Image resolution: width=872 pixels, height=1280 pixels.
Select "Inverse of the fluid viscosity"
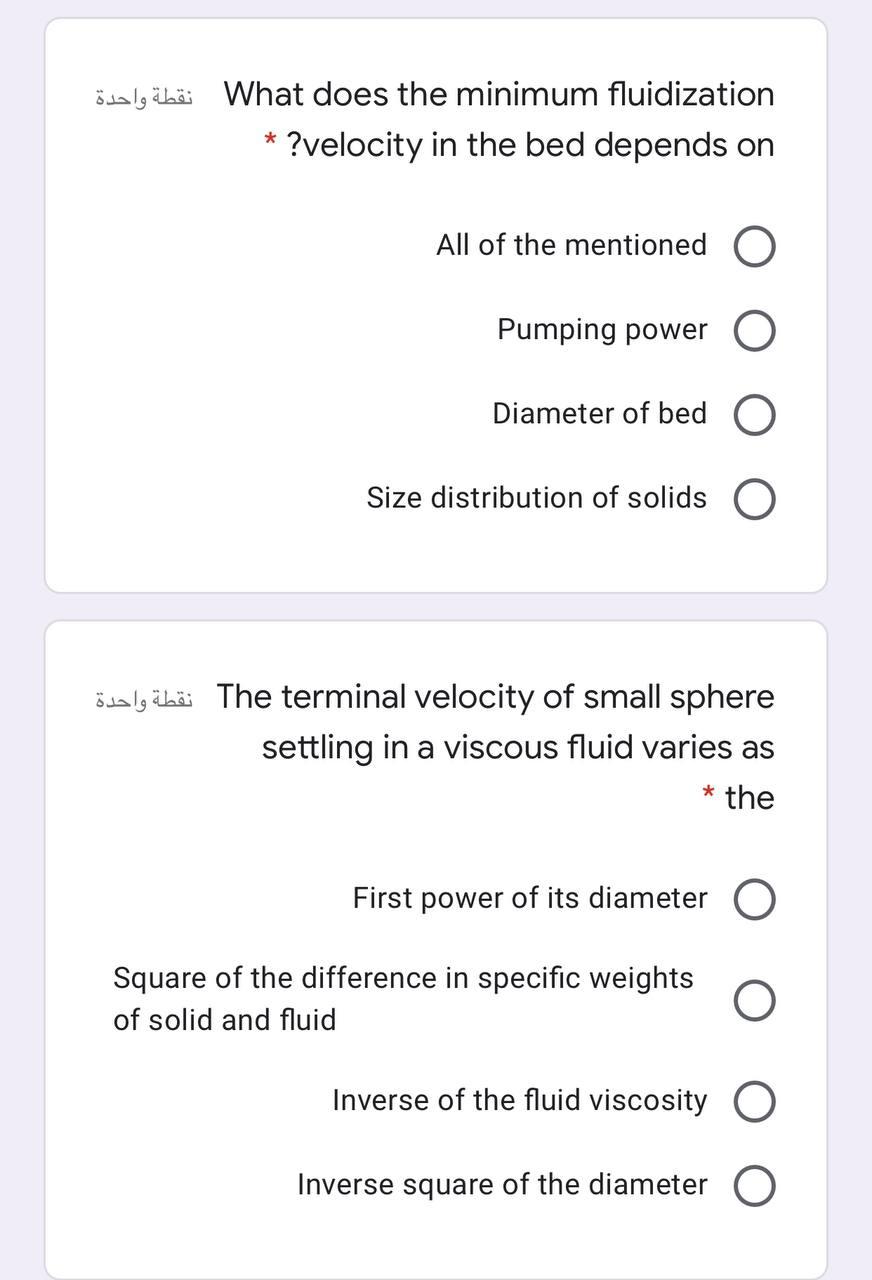click(x=755, y=1100)
